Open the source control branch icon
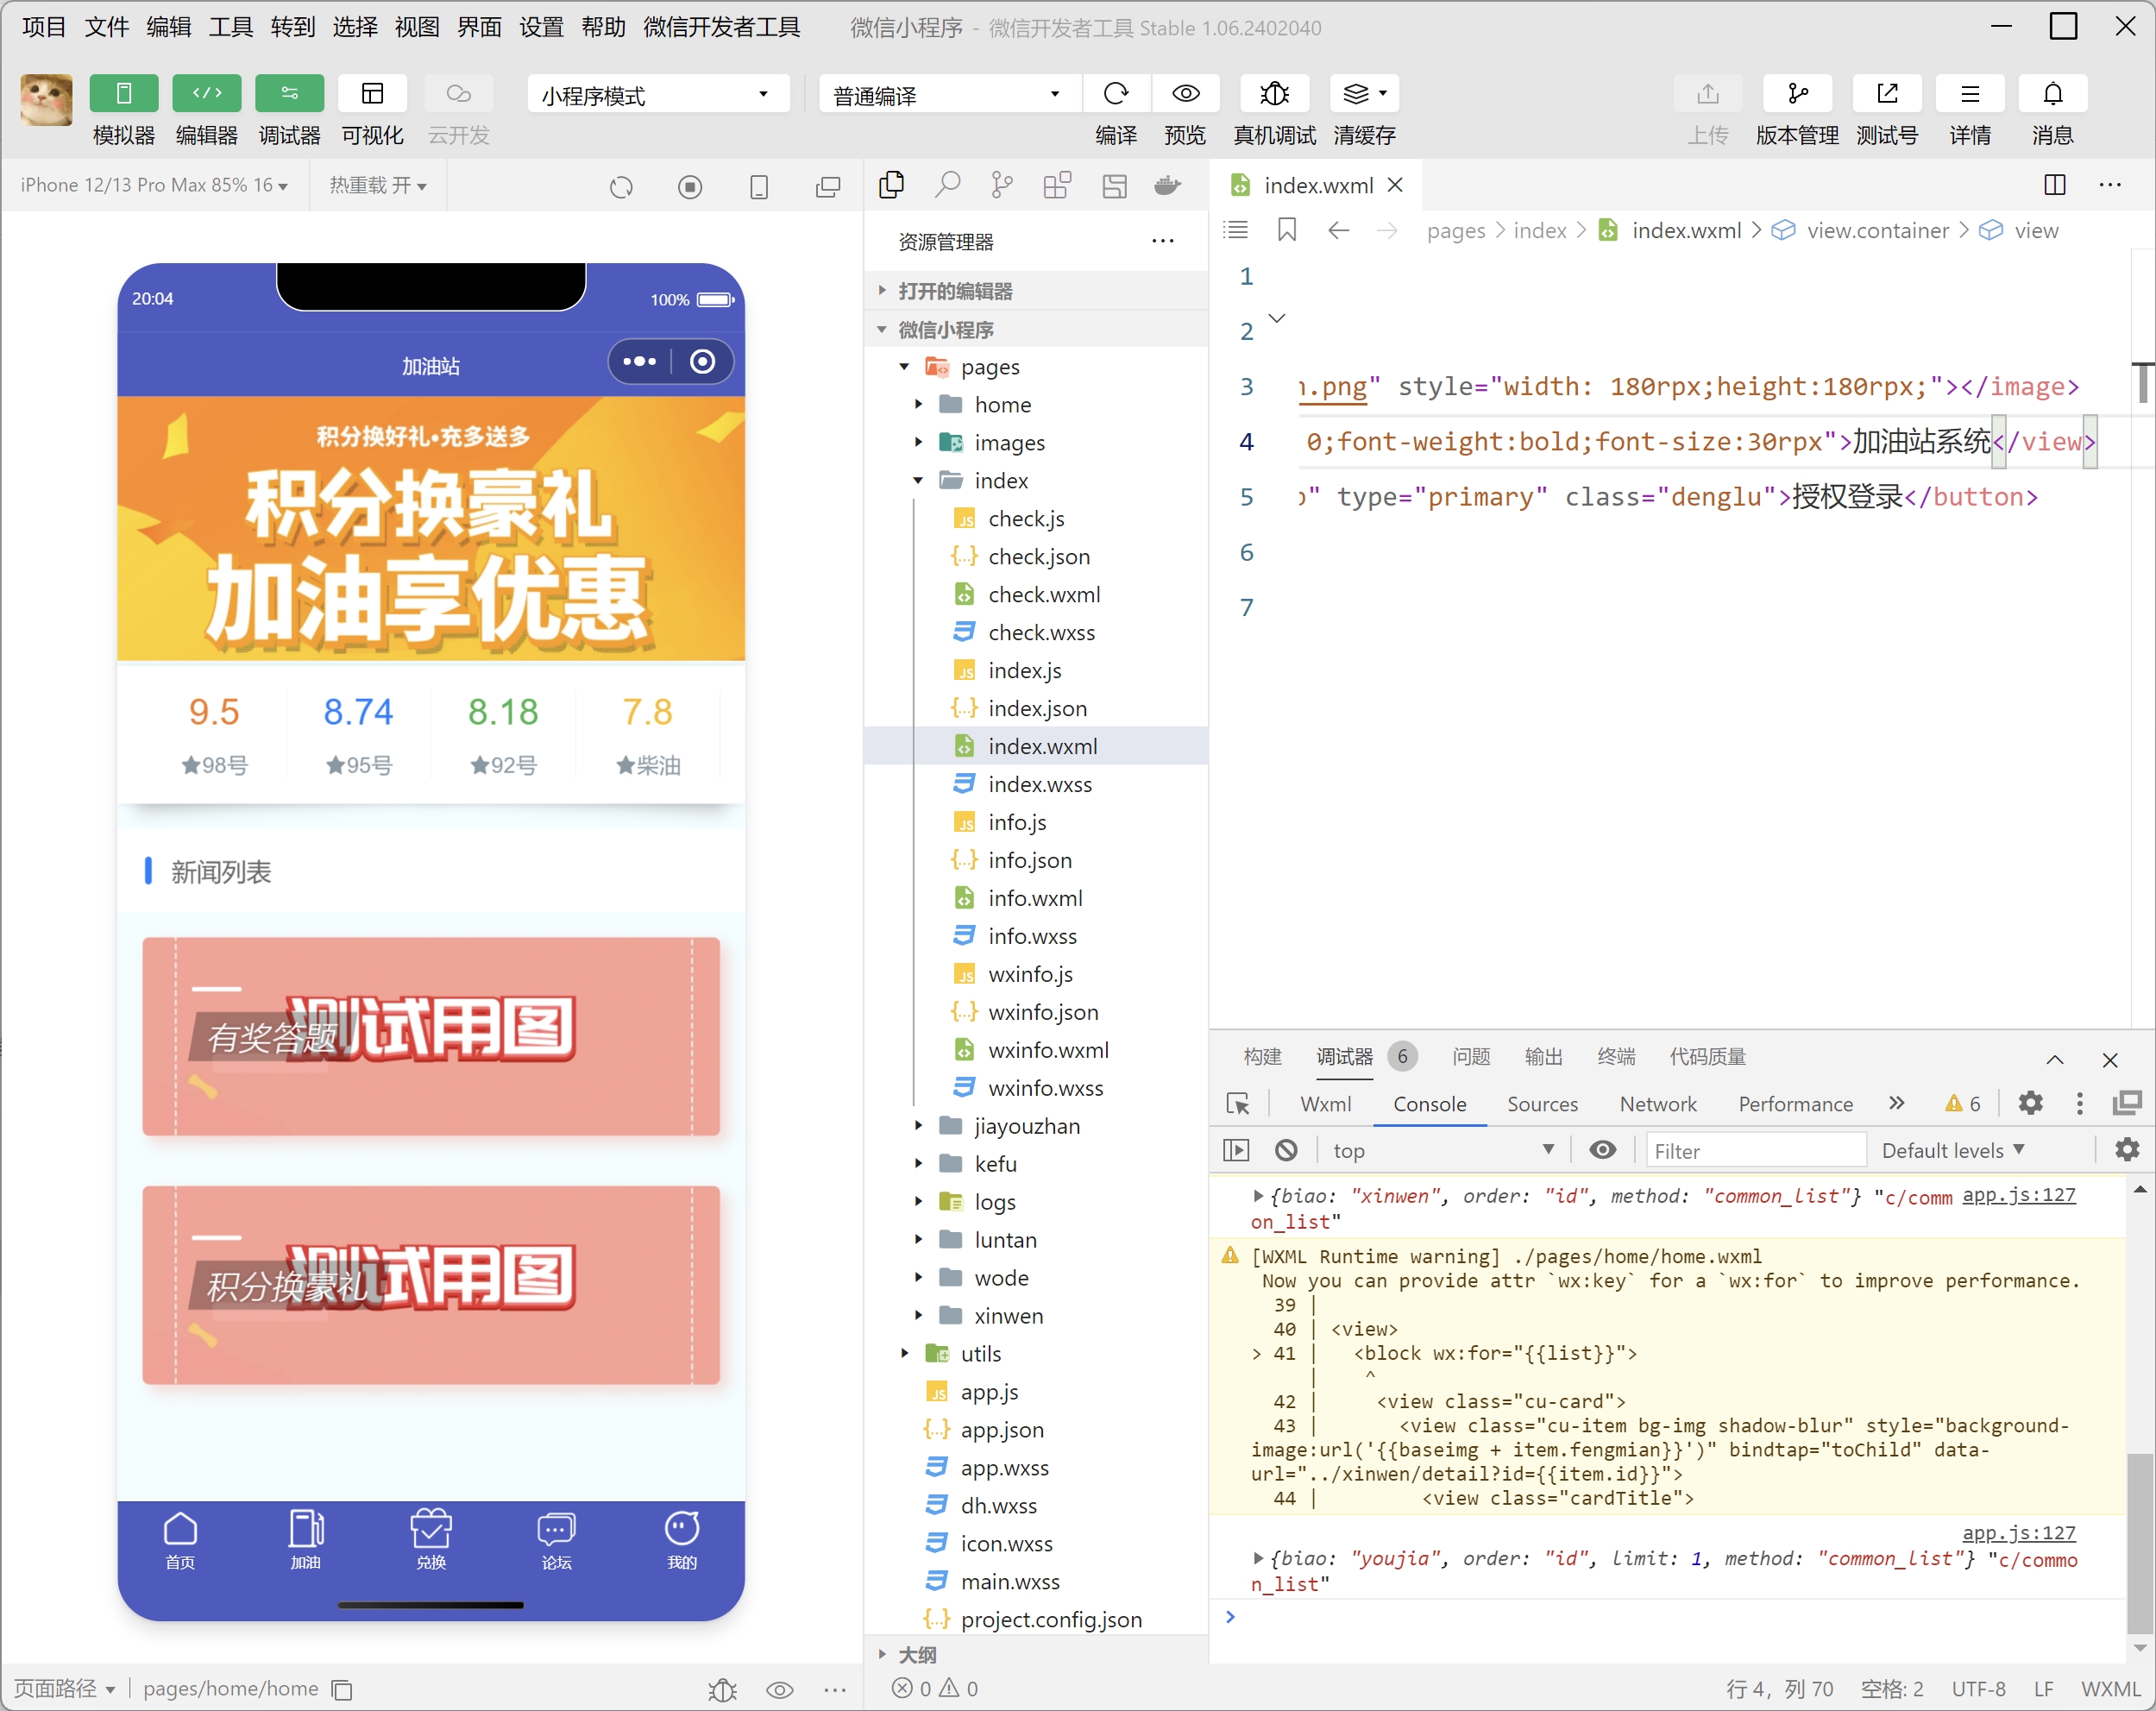The height and width of the screenshot is (1711, 2156). click(x=1002, y=185)
